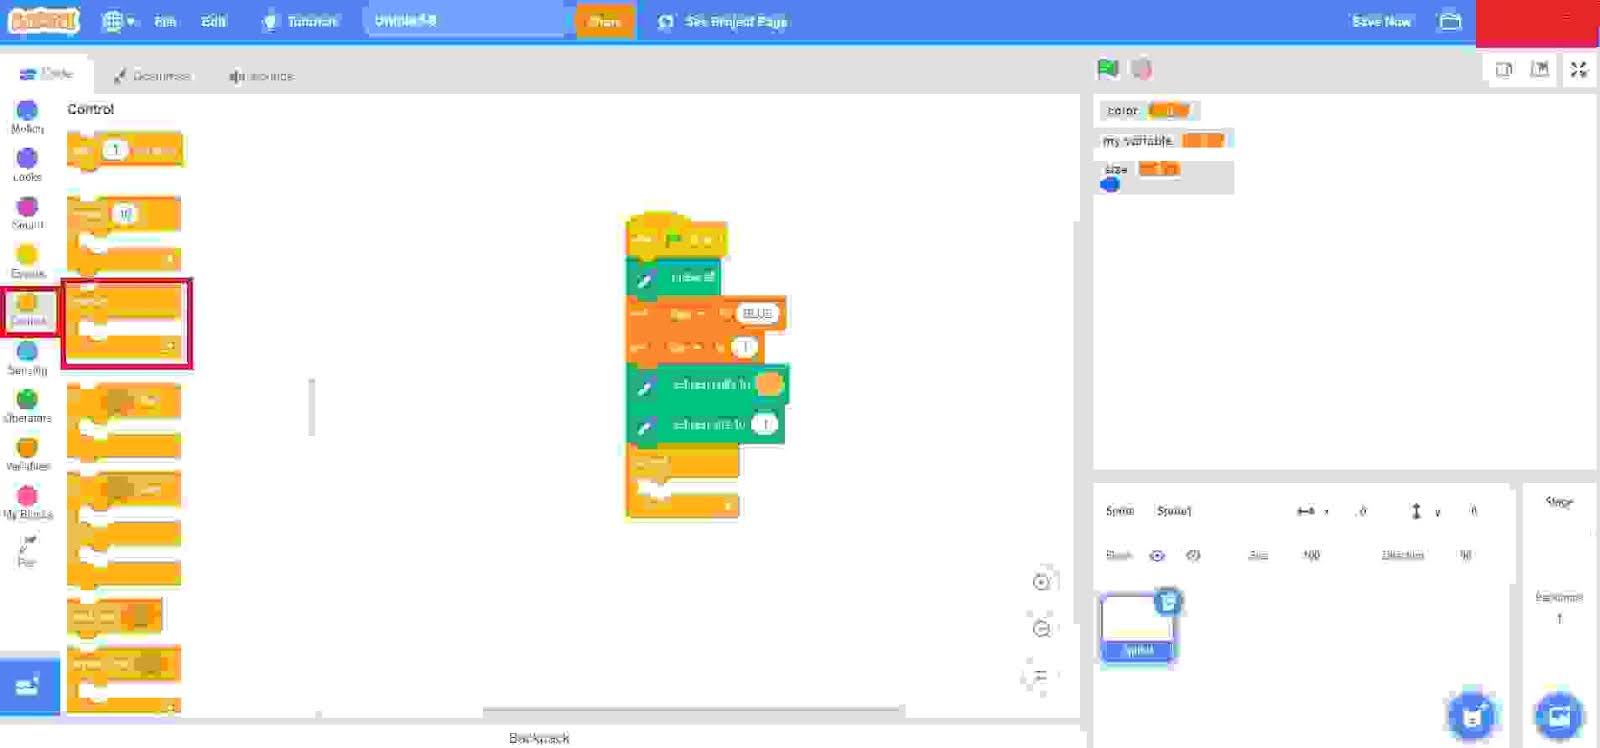Viewport: 1600px width, 748px height.
Task: Click the wait 1 seconds block
Action: 126,150
